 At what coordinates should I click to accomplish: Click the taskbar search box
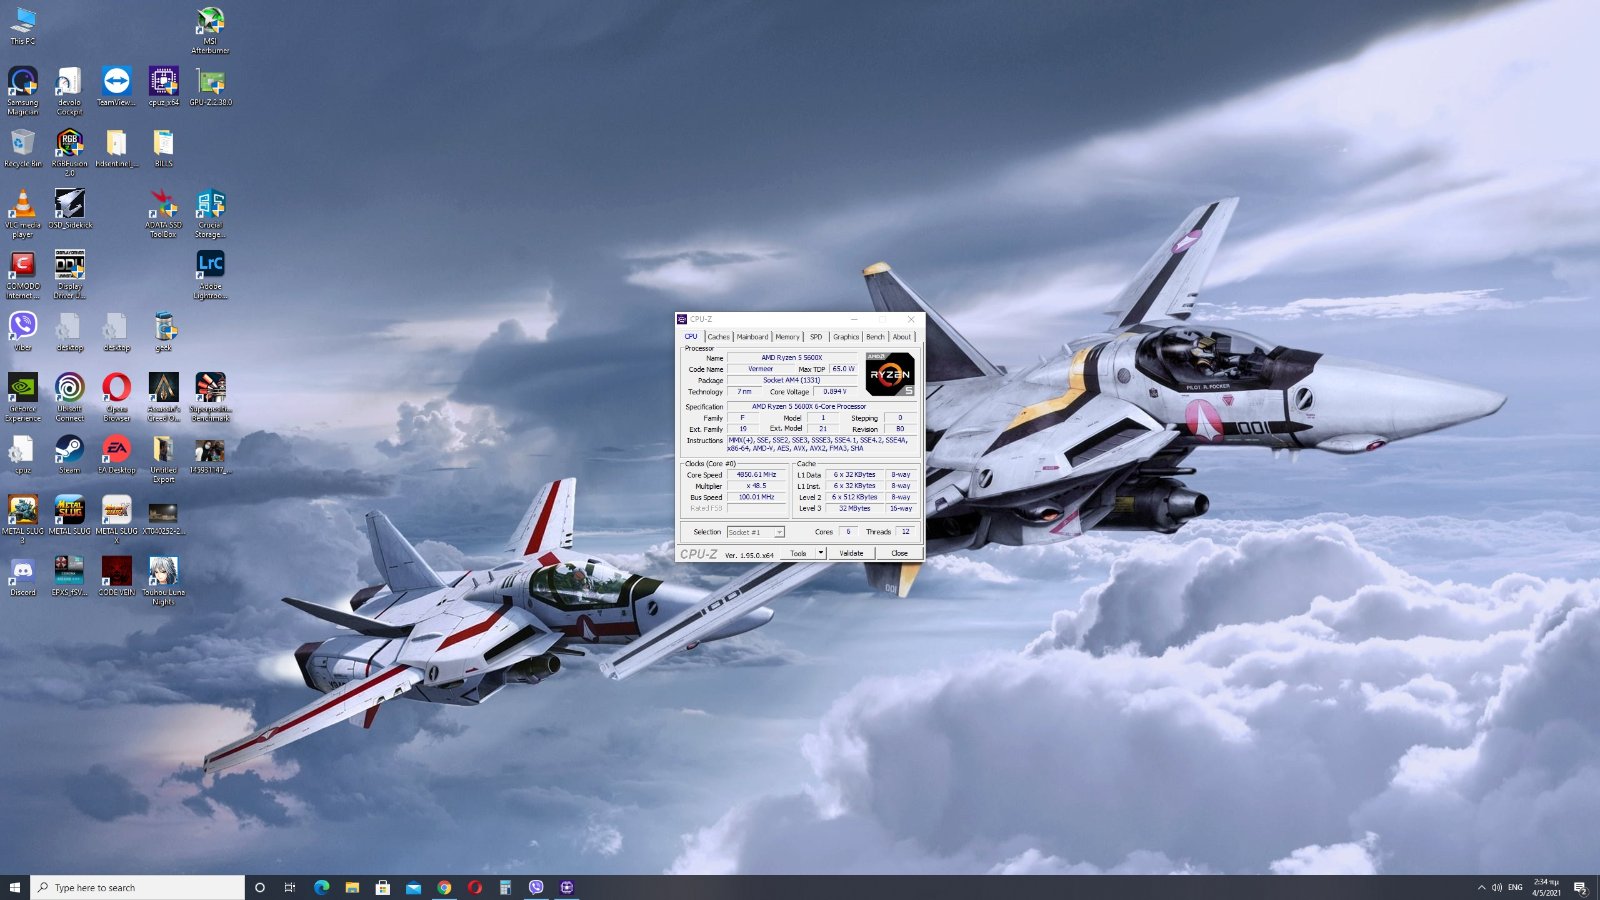[x=138, y=887]
